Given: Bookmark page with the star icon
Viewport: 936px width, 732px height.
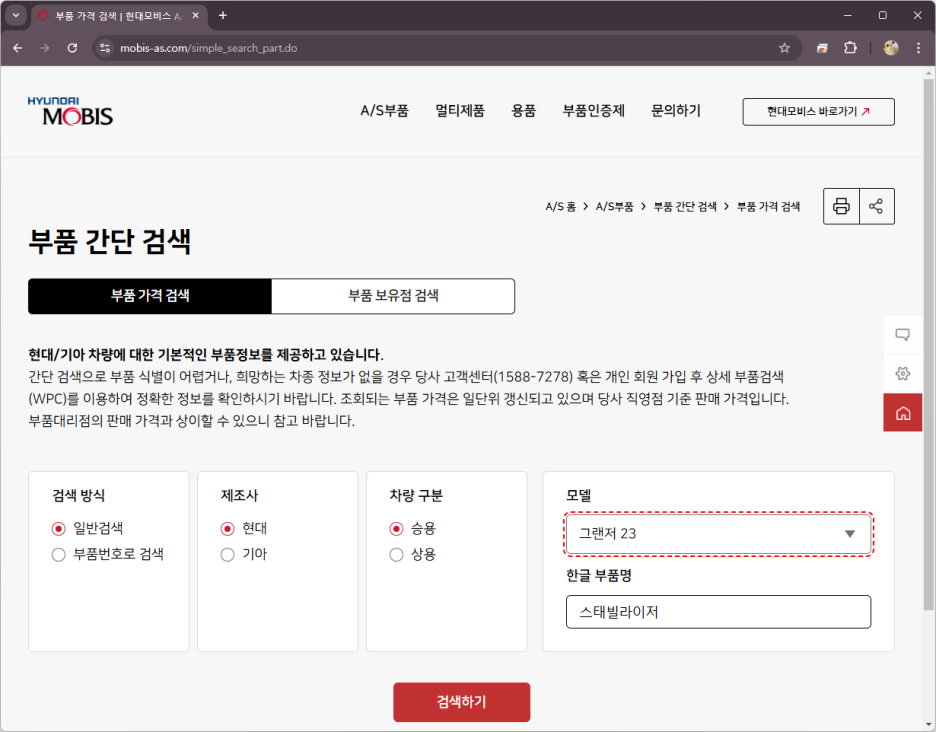Looking at the screenshot, I should point(784,48).
